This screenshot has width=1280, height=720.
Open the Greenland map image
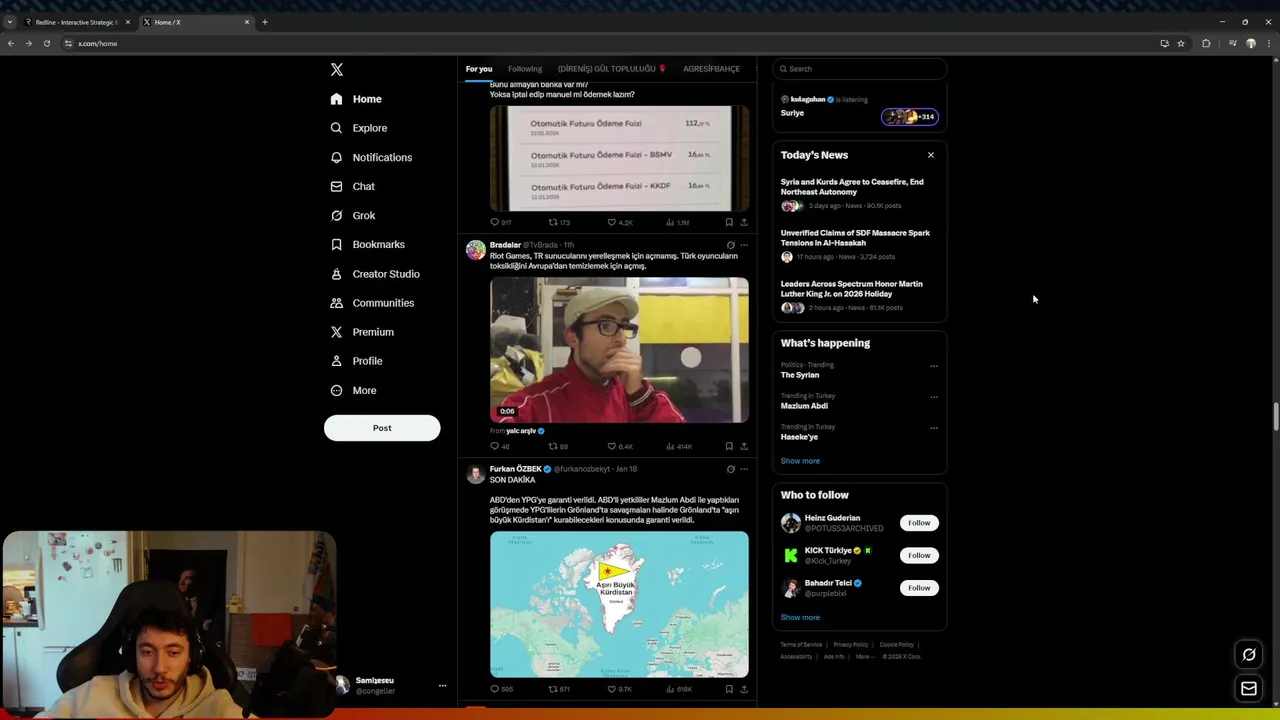pyautogui.click(x=619, y=604)
